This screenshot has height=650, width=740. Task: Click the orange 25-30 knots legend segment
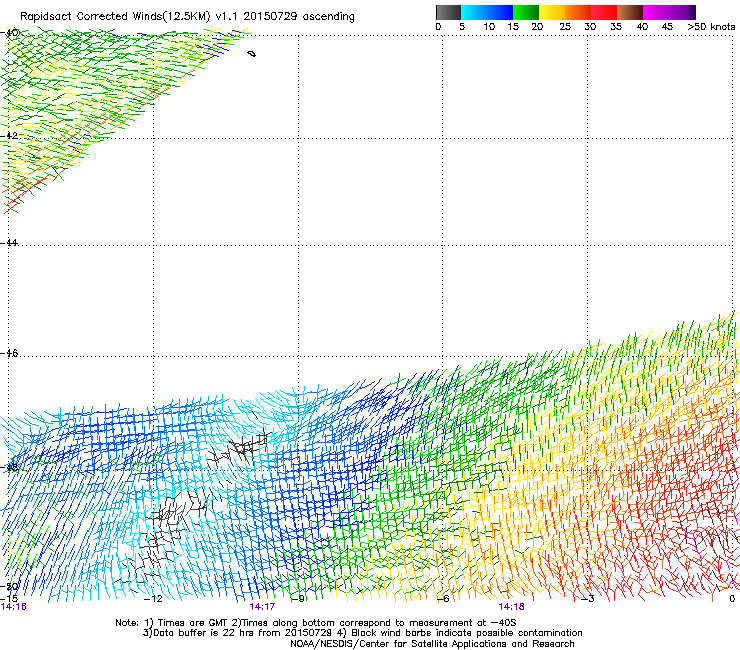tap(578, 12)
